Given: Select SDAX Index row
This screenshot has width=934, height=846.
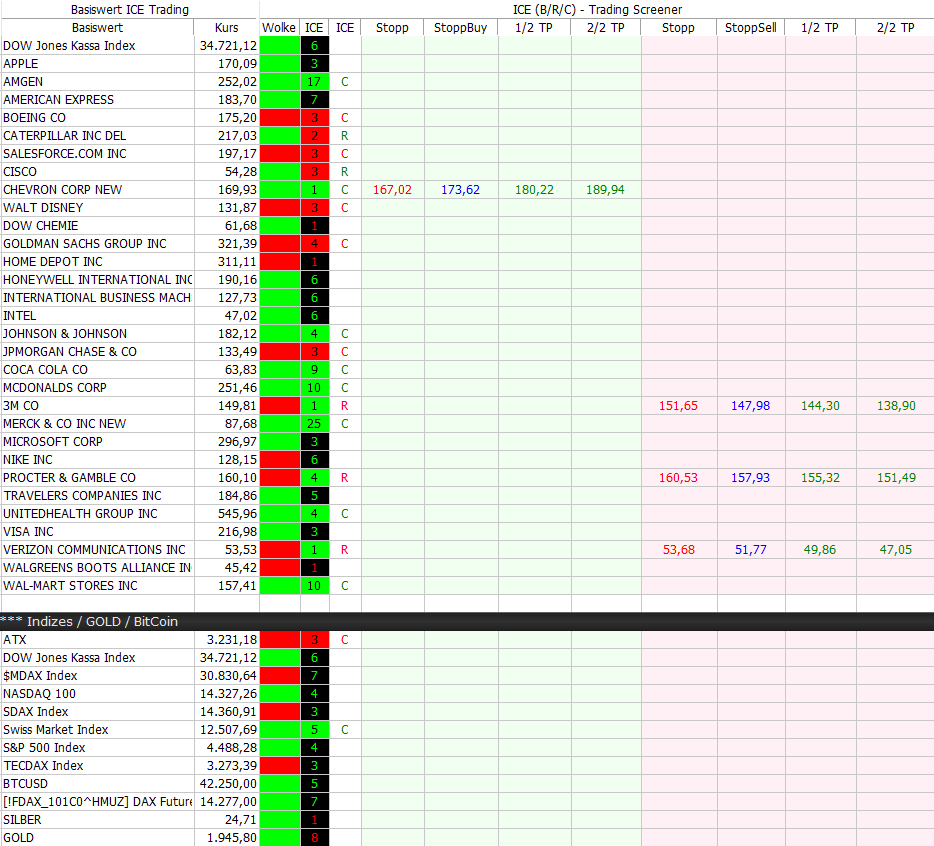Looking at the screenshot, I should (36, 712).
